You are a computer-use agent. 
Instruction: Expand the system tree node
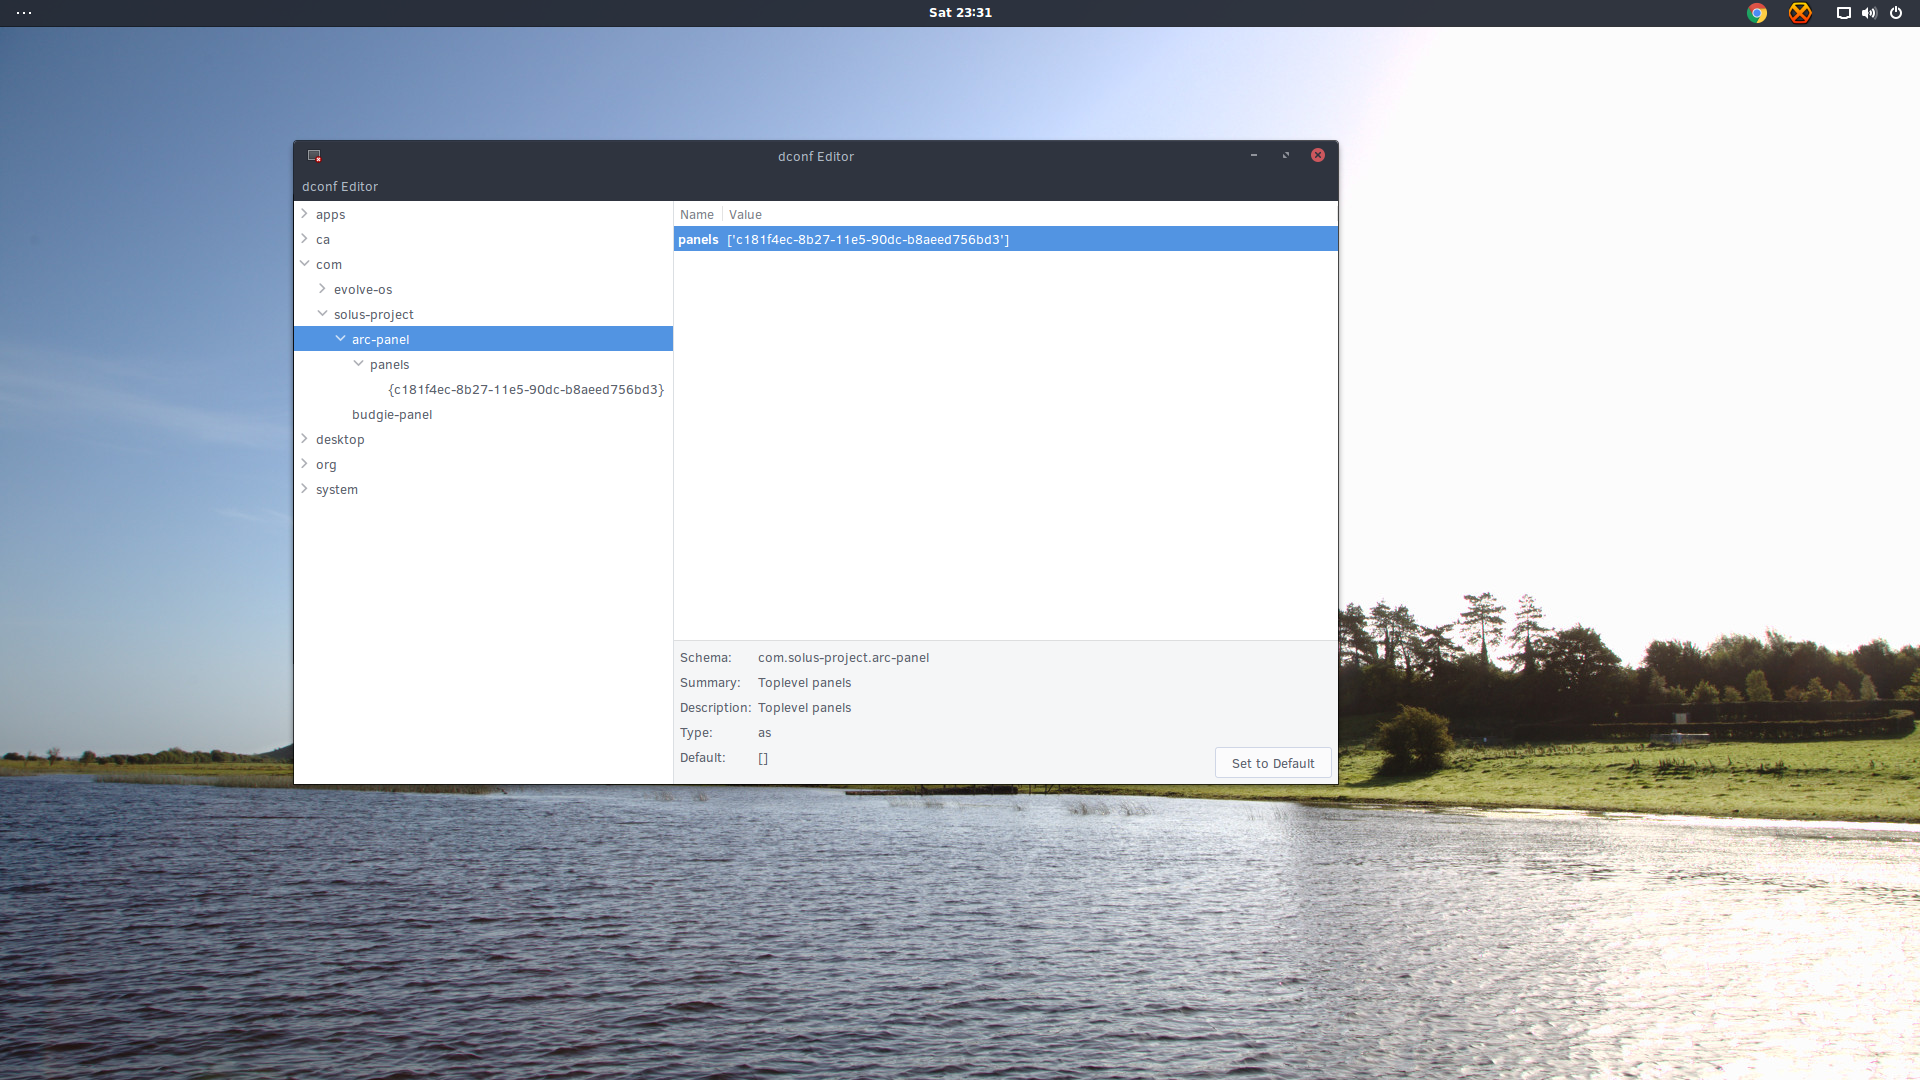point(304,489)
